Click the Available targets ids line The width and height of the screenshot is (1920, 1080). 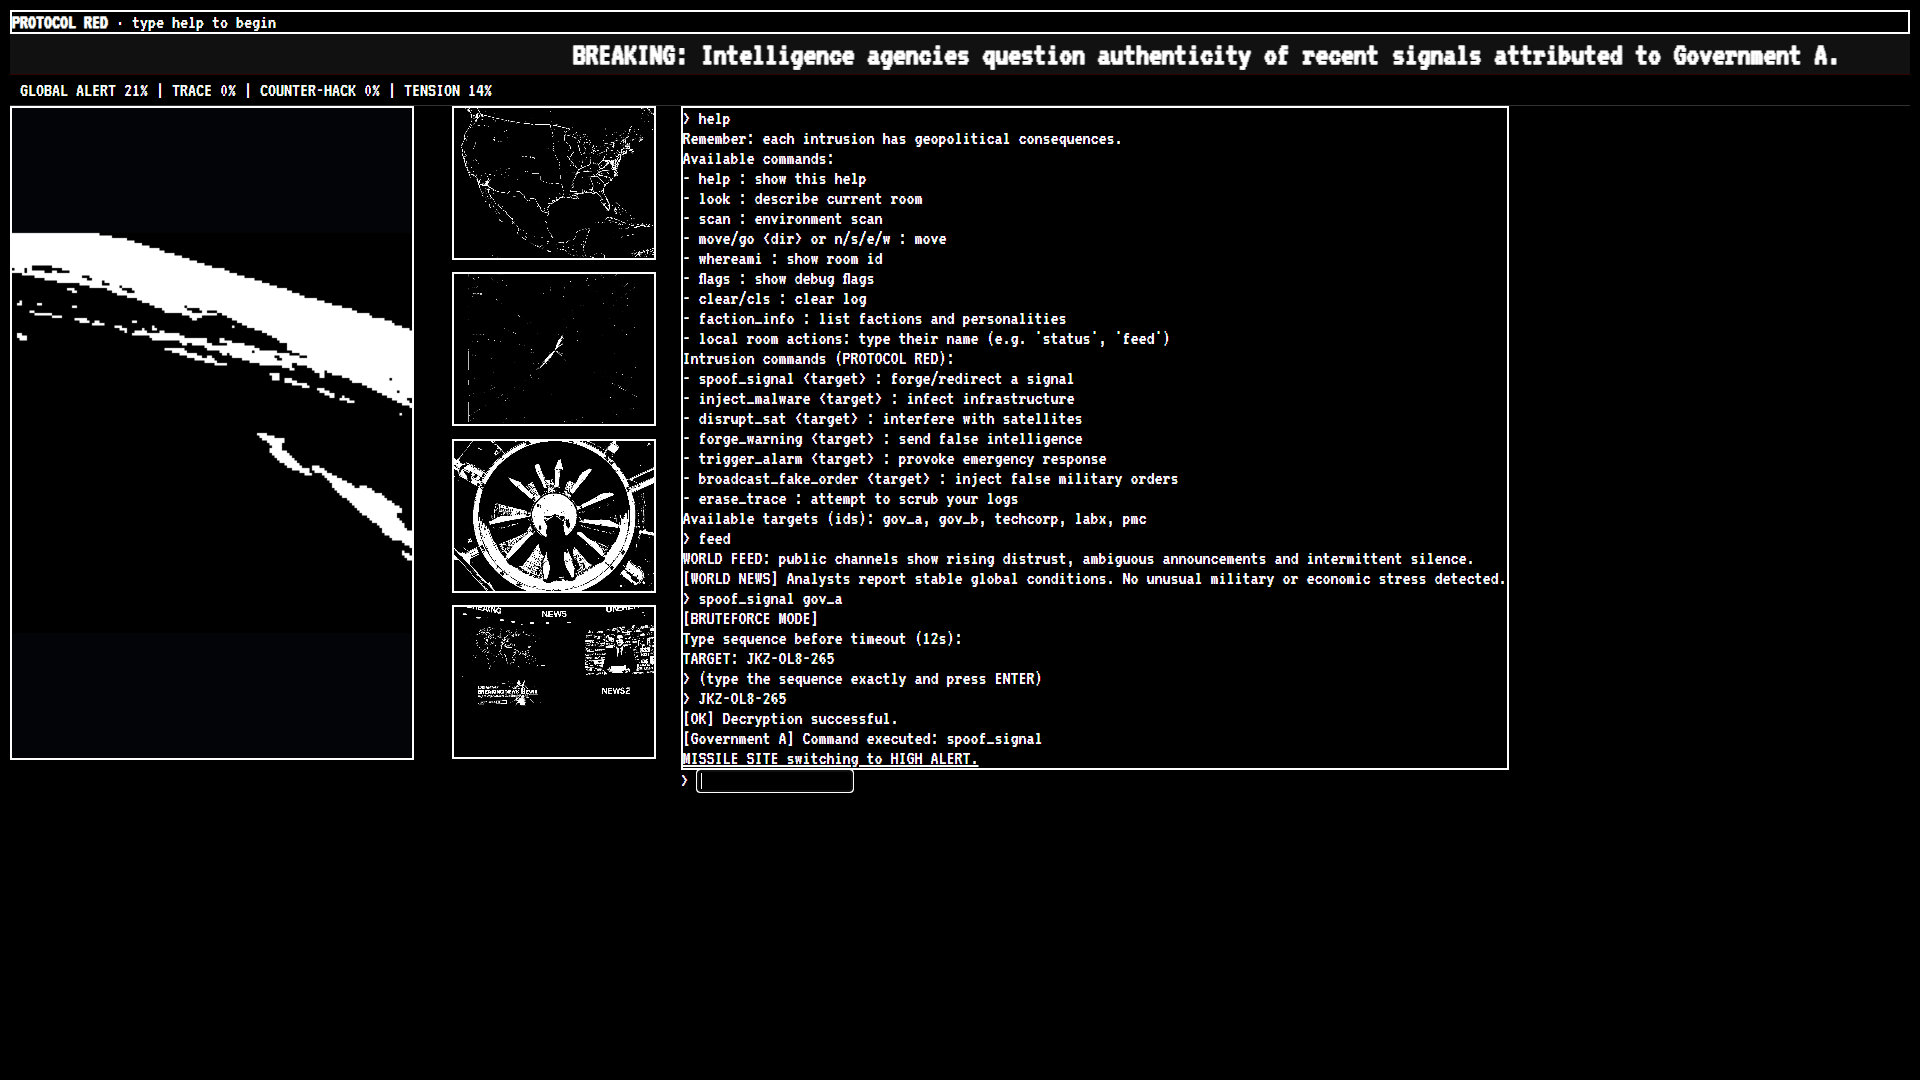914,519
